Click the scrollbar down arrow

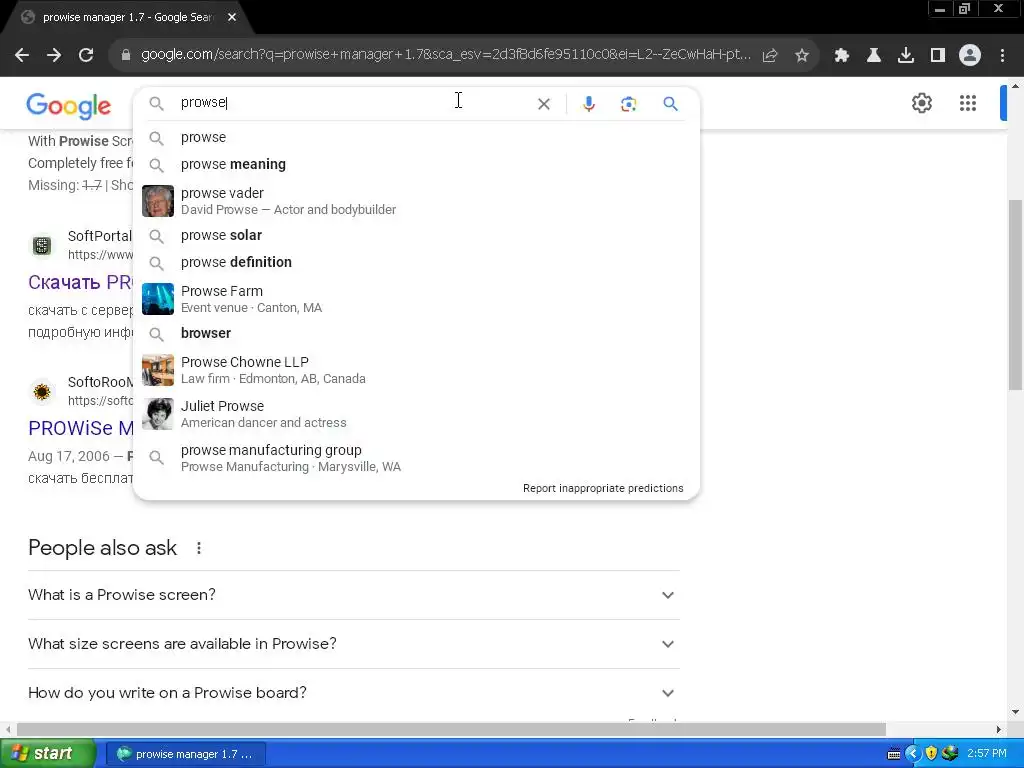[x=1015, y=712]
